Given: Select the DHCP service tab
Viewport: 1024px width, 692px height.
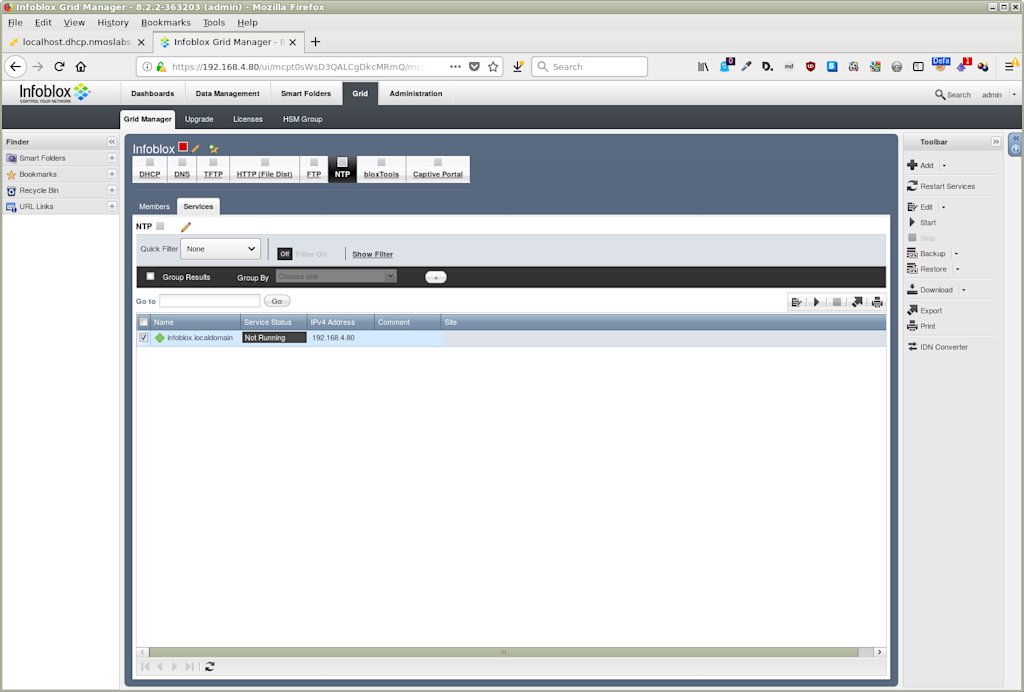Looking at the screenshot, I should pyautogui.click(x=150, y=168).
